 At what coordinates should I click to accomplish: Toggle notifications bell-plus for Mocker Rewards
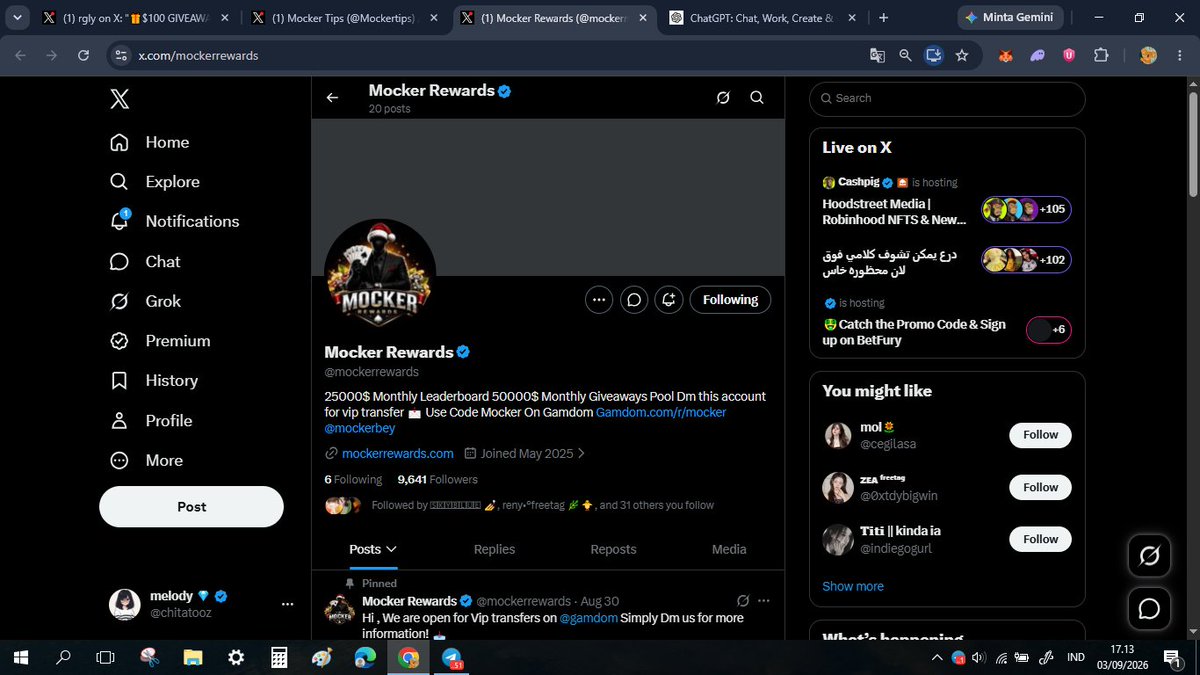pyautogui.click(x=668, y=299)
